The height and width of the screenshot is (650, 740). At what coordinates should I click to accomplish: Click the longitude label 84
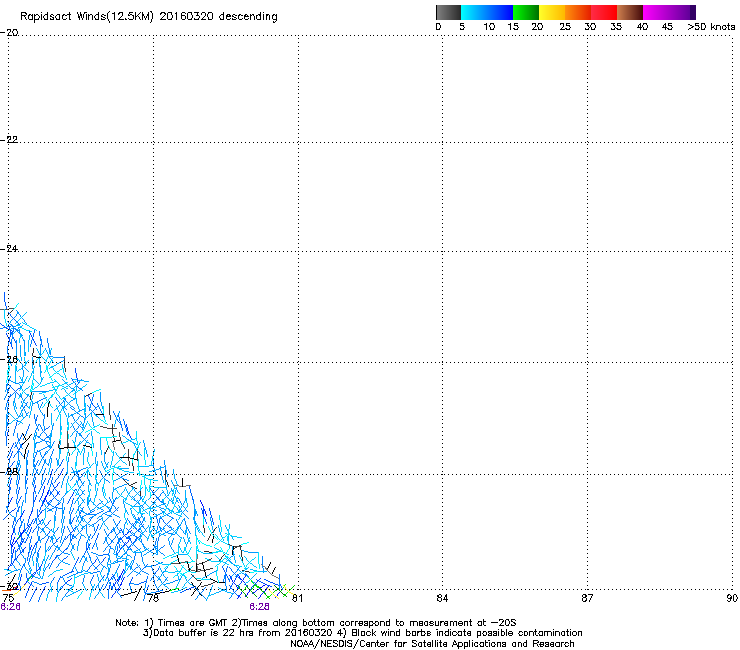442,598
